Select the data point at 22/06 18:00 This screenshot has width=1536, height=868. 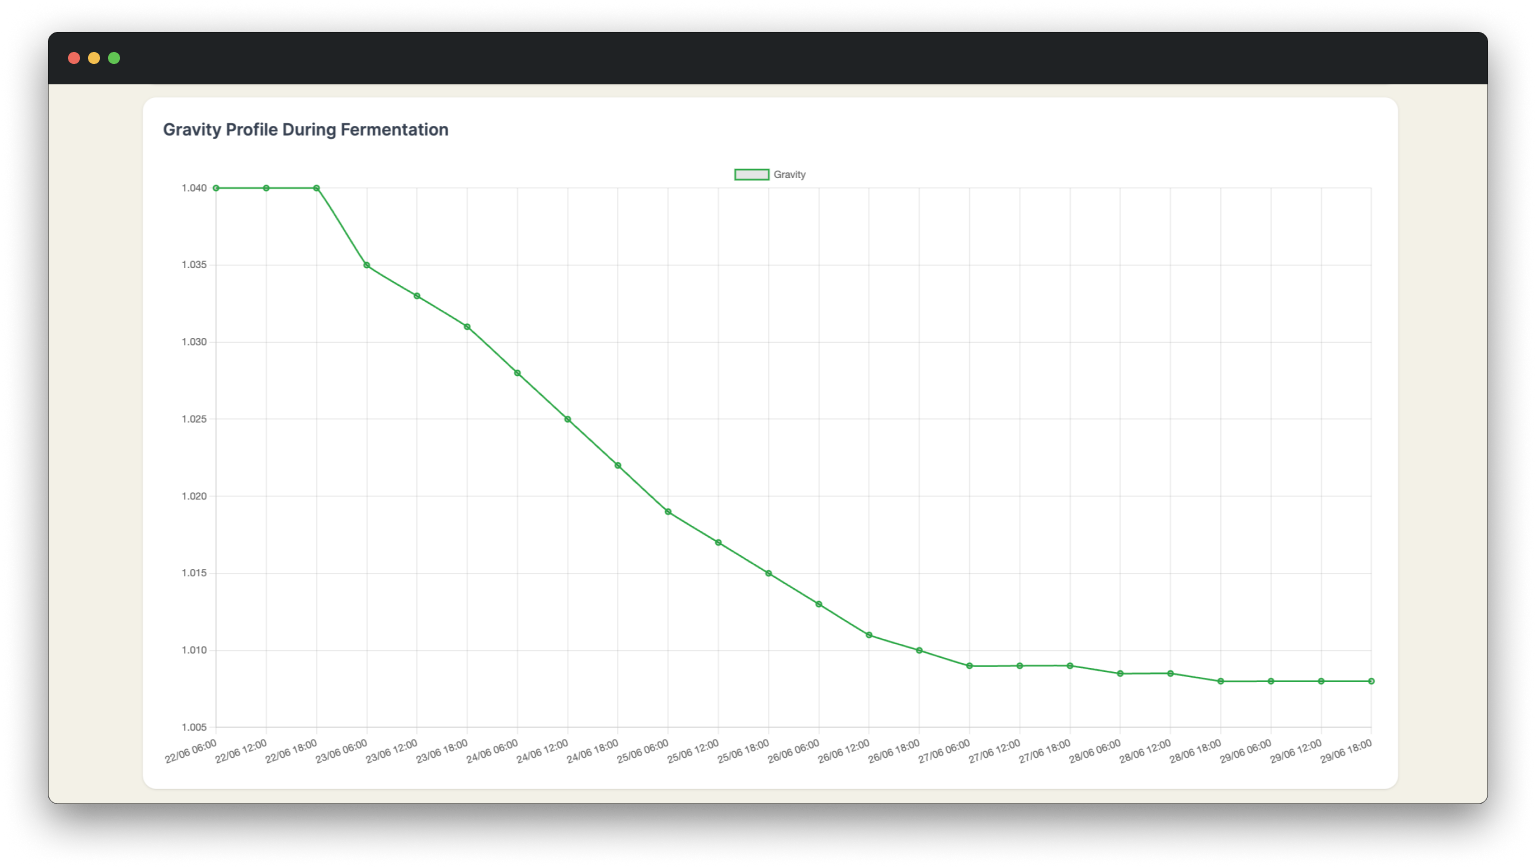point(317,188)
